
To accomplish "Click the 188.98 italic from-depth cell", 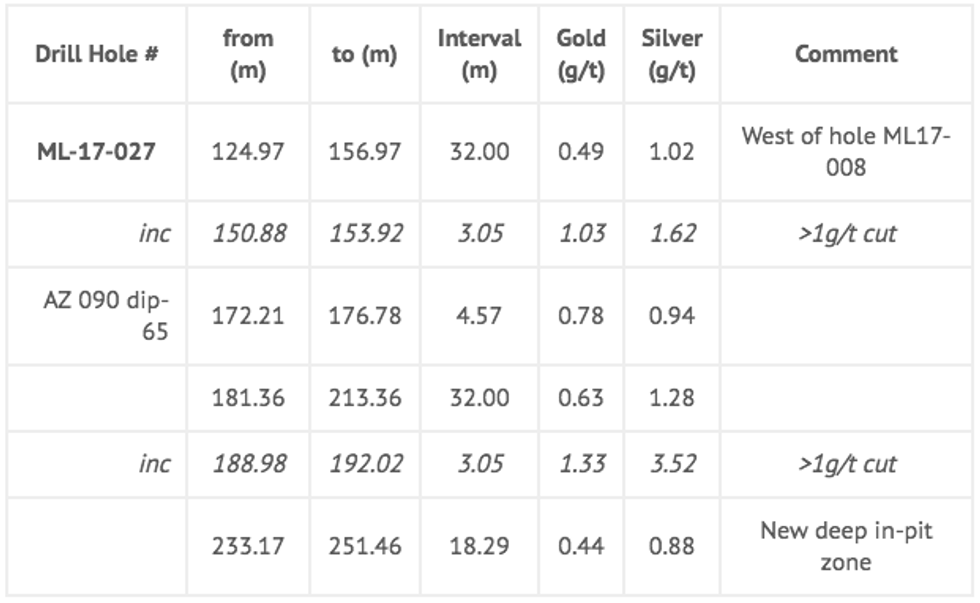I will point(248,464).
